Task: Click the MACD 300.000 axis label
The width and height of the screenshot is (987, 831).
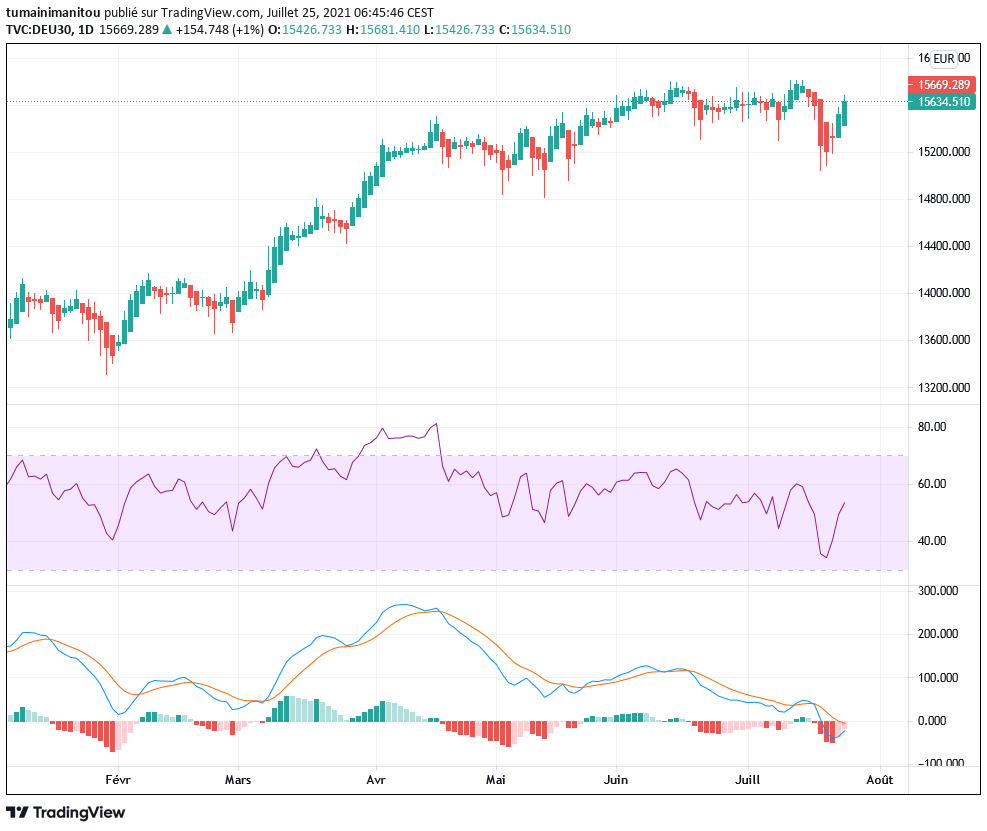Action: [x=938, y=591]
